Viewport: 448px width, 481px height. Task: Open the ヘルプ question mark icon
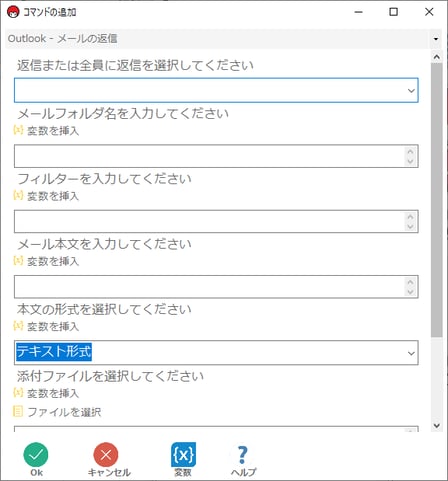point(243,455)
